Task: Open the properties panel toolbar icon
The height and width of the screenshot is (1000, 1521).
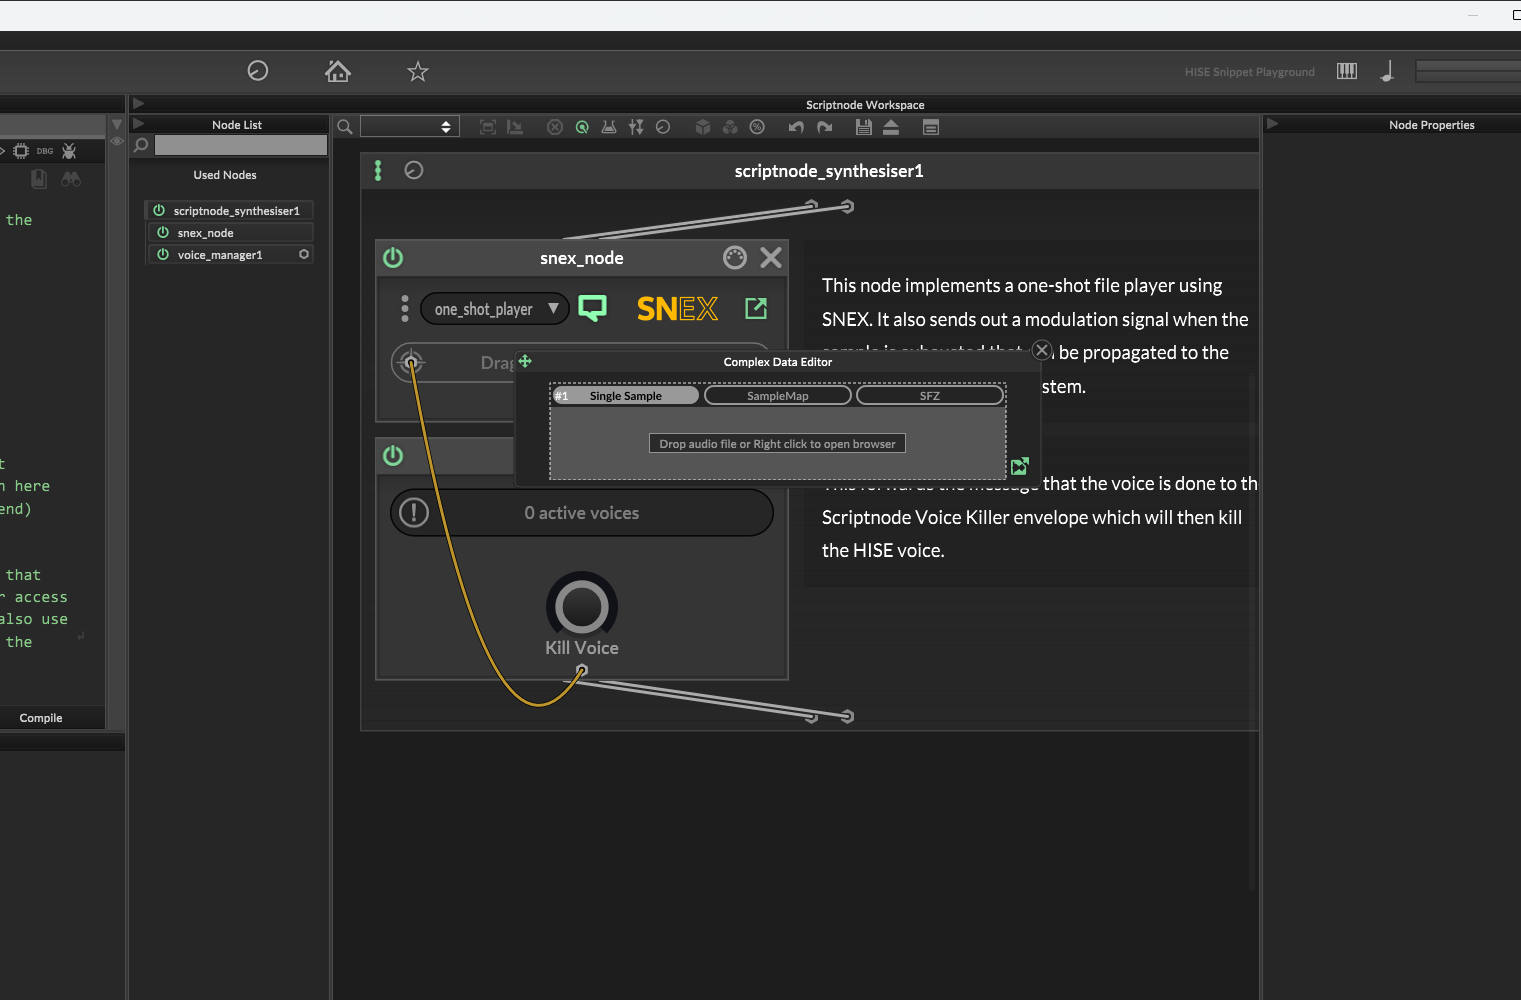Action: 931,127
